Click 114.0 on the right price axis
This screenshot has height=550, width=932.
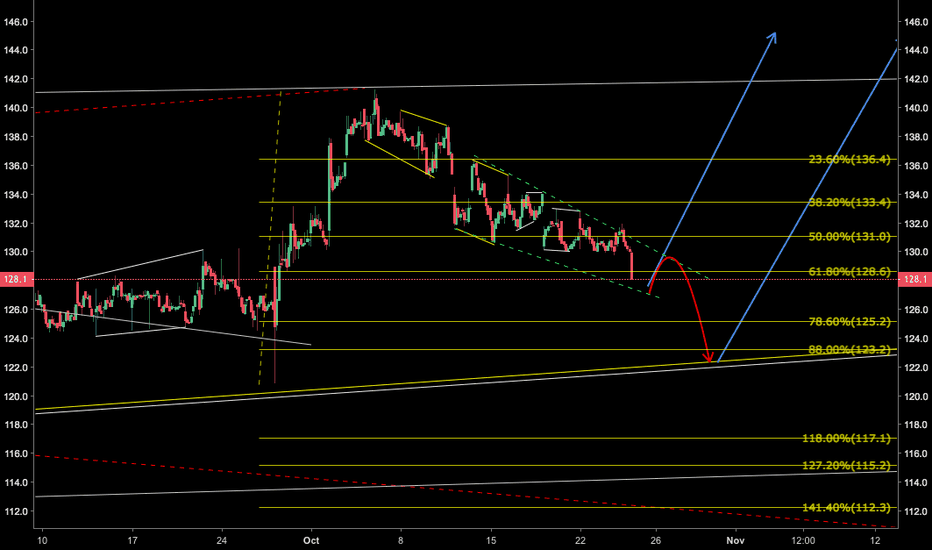(916, 482)
